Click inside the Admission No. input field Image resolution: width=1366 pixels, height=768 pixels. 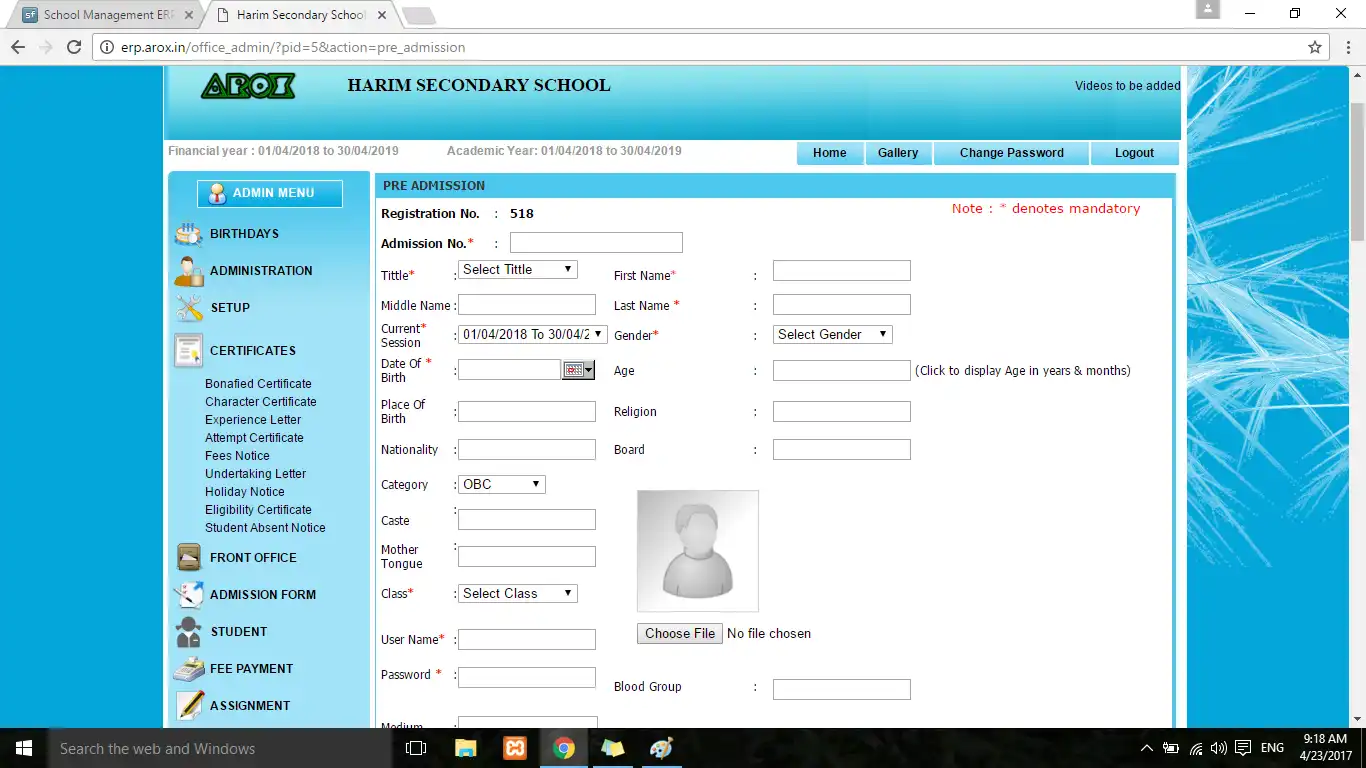595,242
